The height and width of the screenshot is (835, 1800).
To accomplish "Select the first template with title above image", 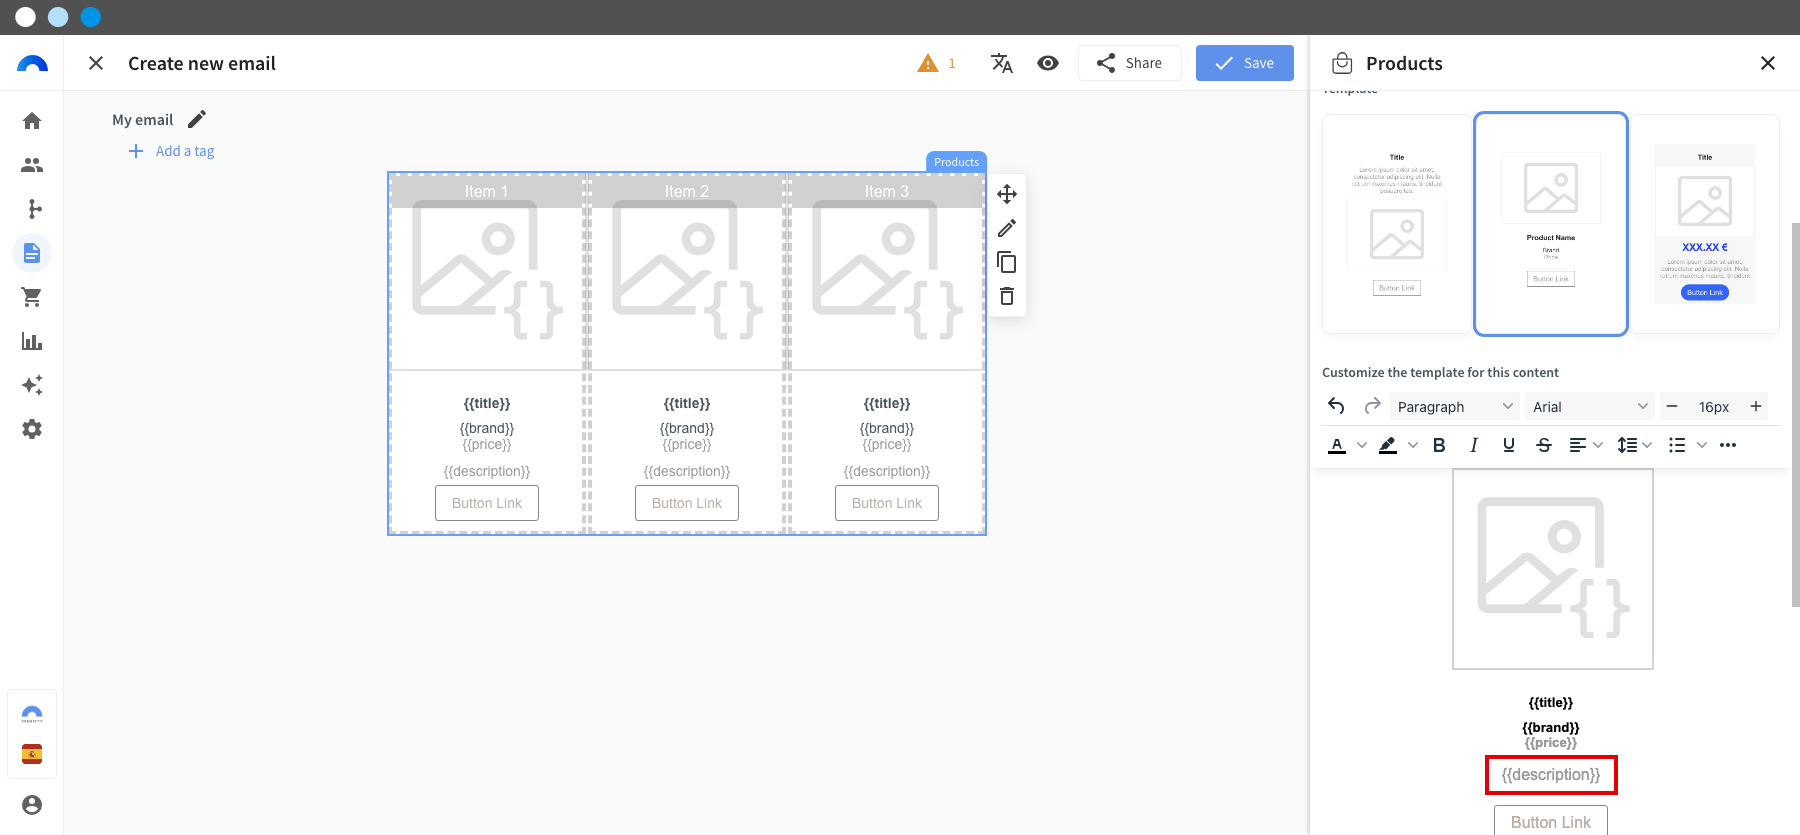I will coord(1397,224).
